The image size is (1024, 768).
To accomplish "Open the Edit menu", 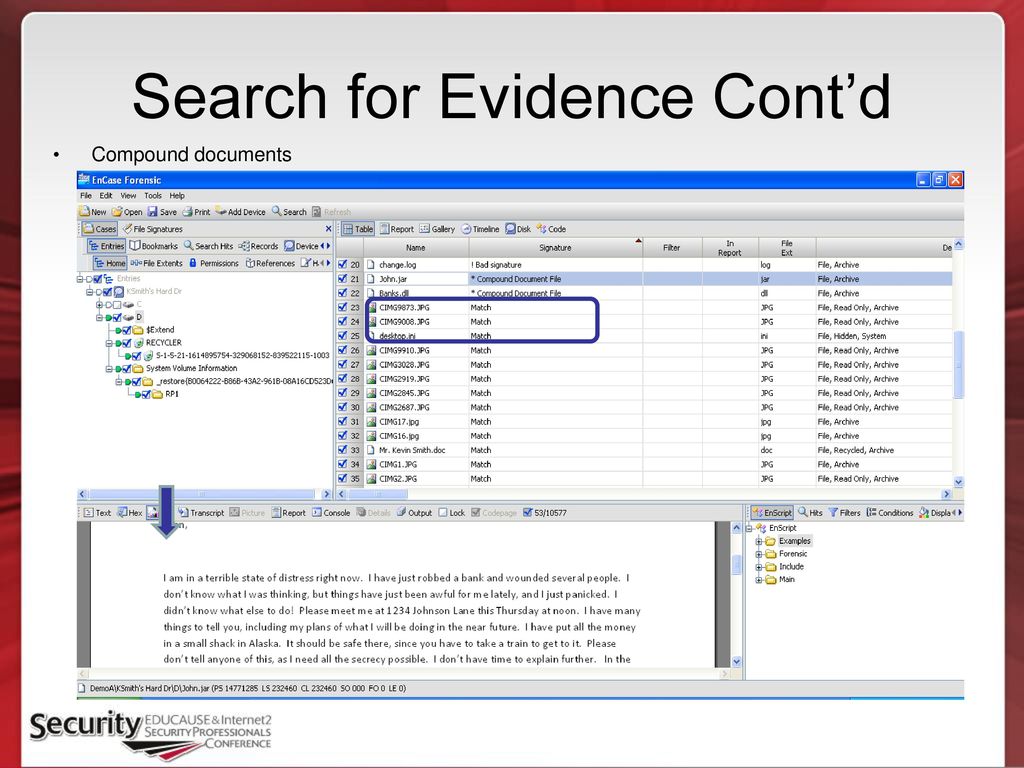I will [106, 195].
